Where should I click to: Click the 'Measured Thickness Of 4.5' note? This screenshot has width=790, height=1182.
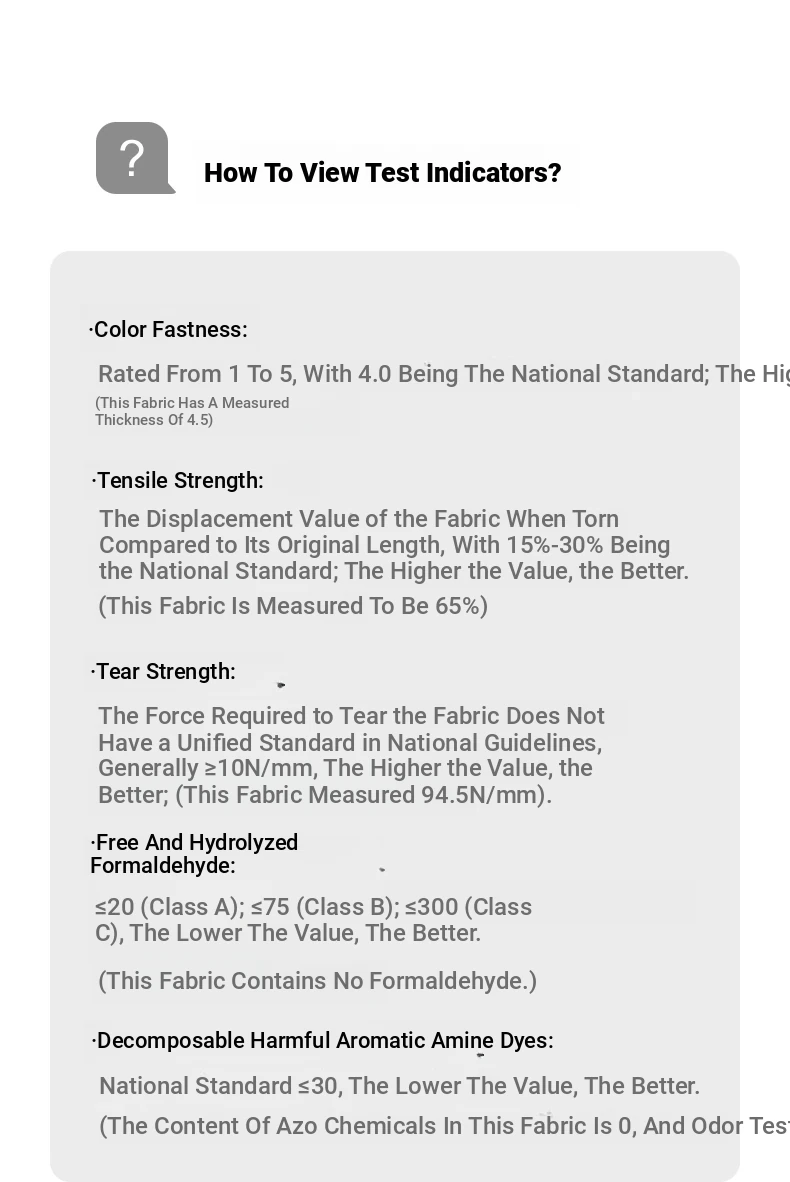192,411
